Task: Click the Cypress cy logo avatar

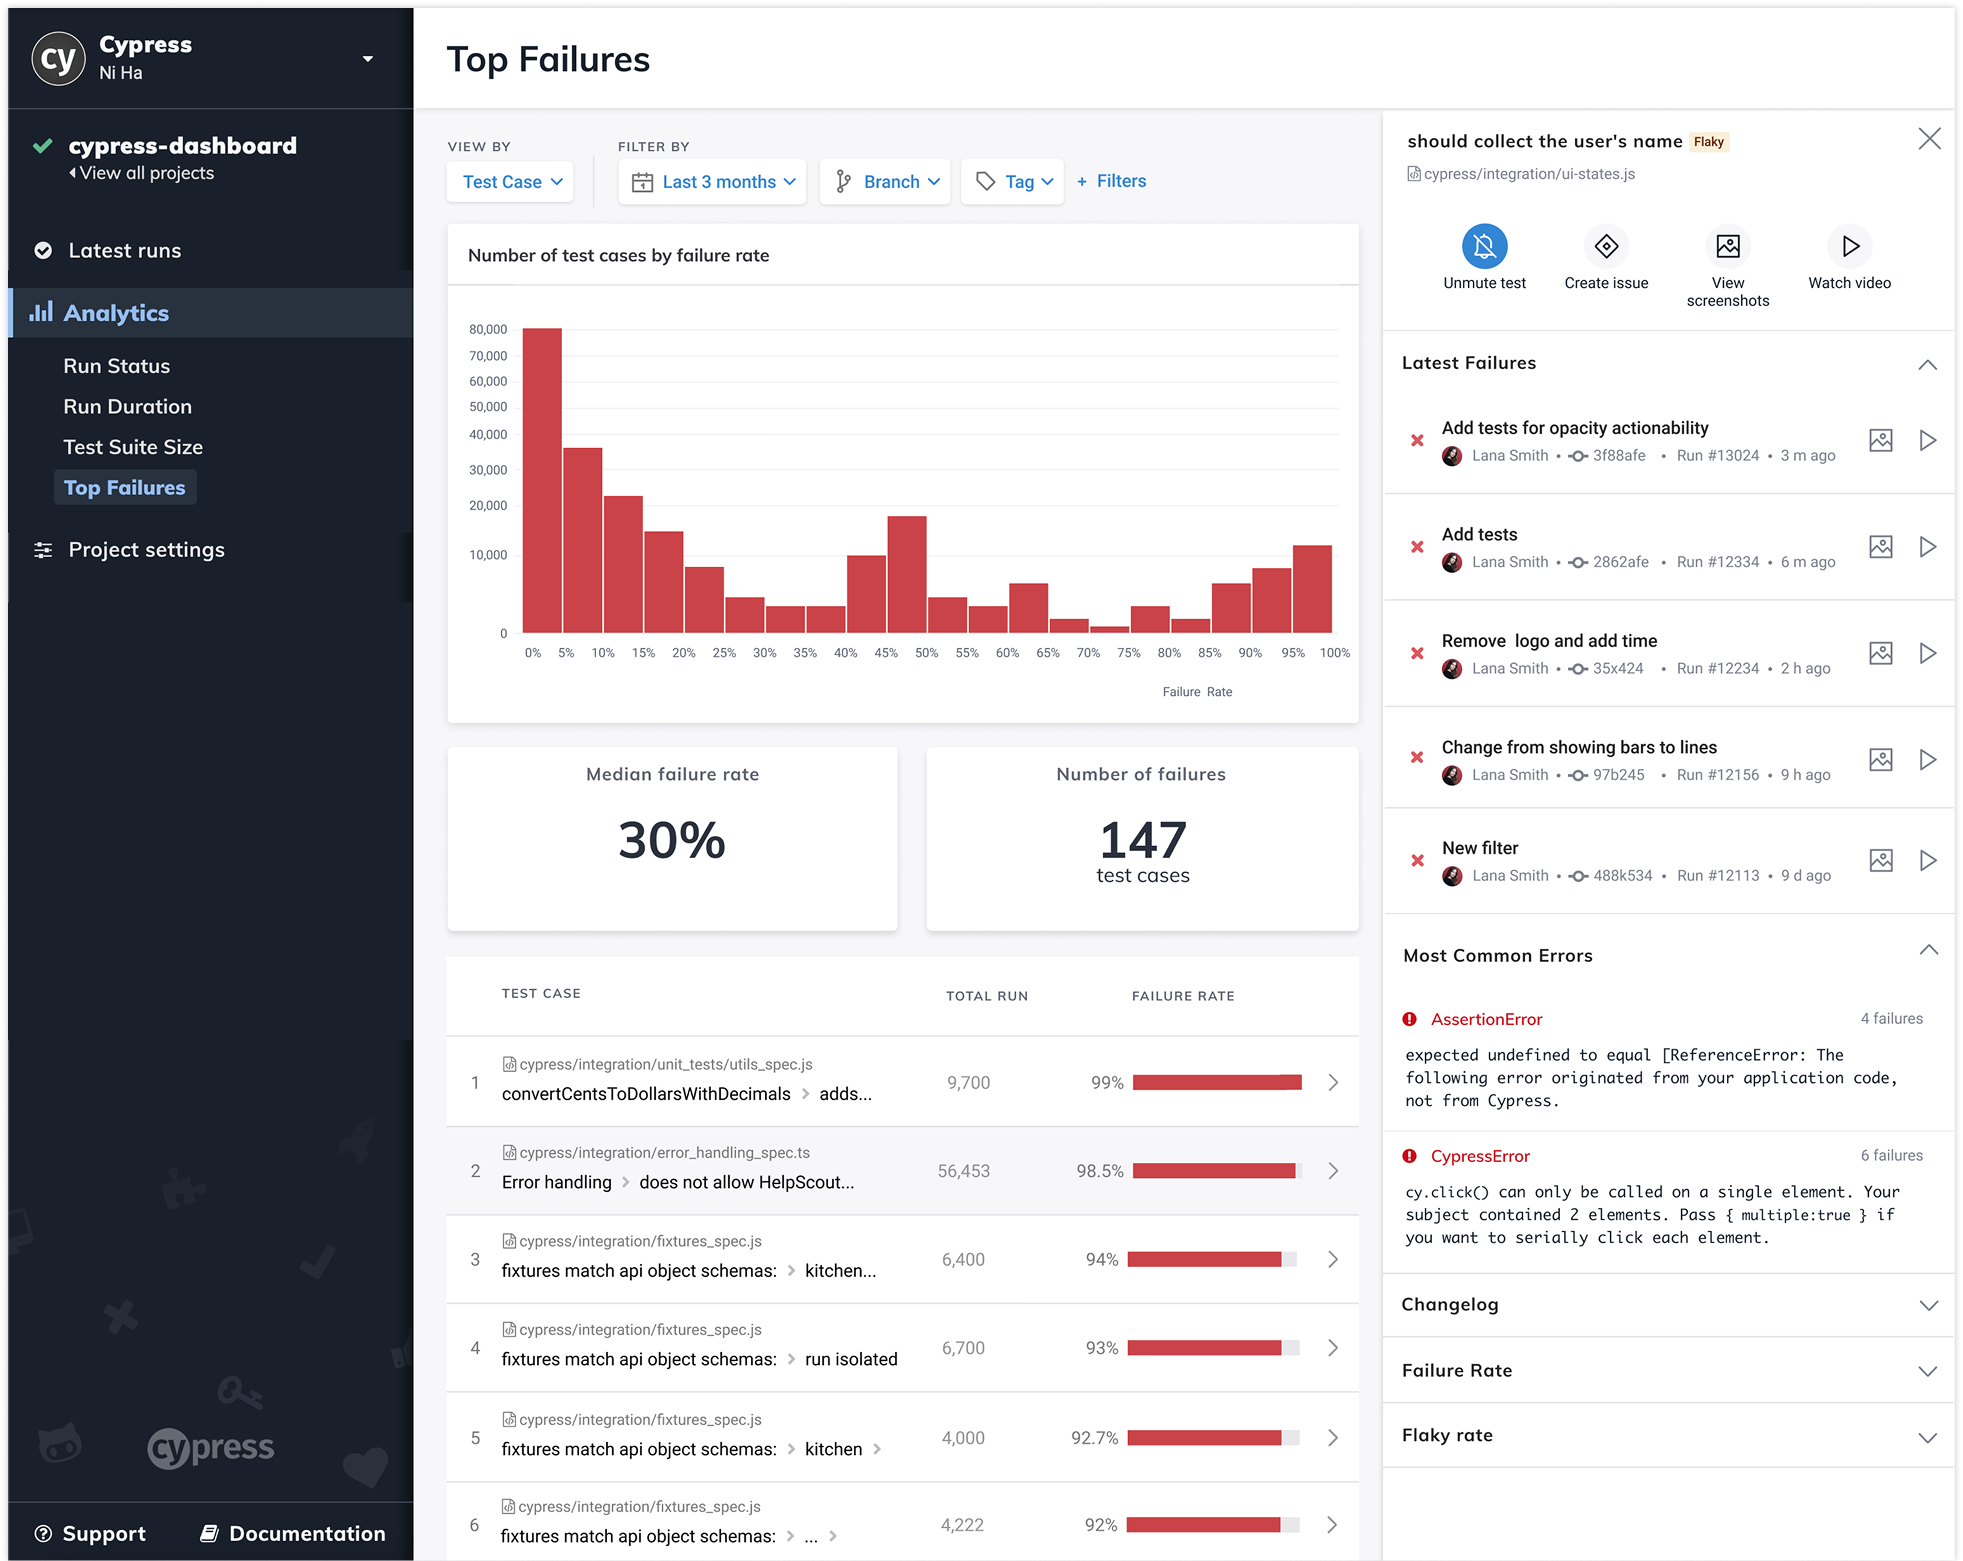Action: click(58, 59)
